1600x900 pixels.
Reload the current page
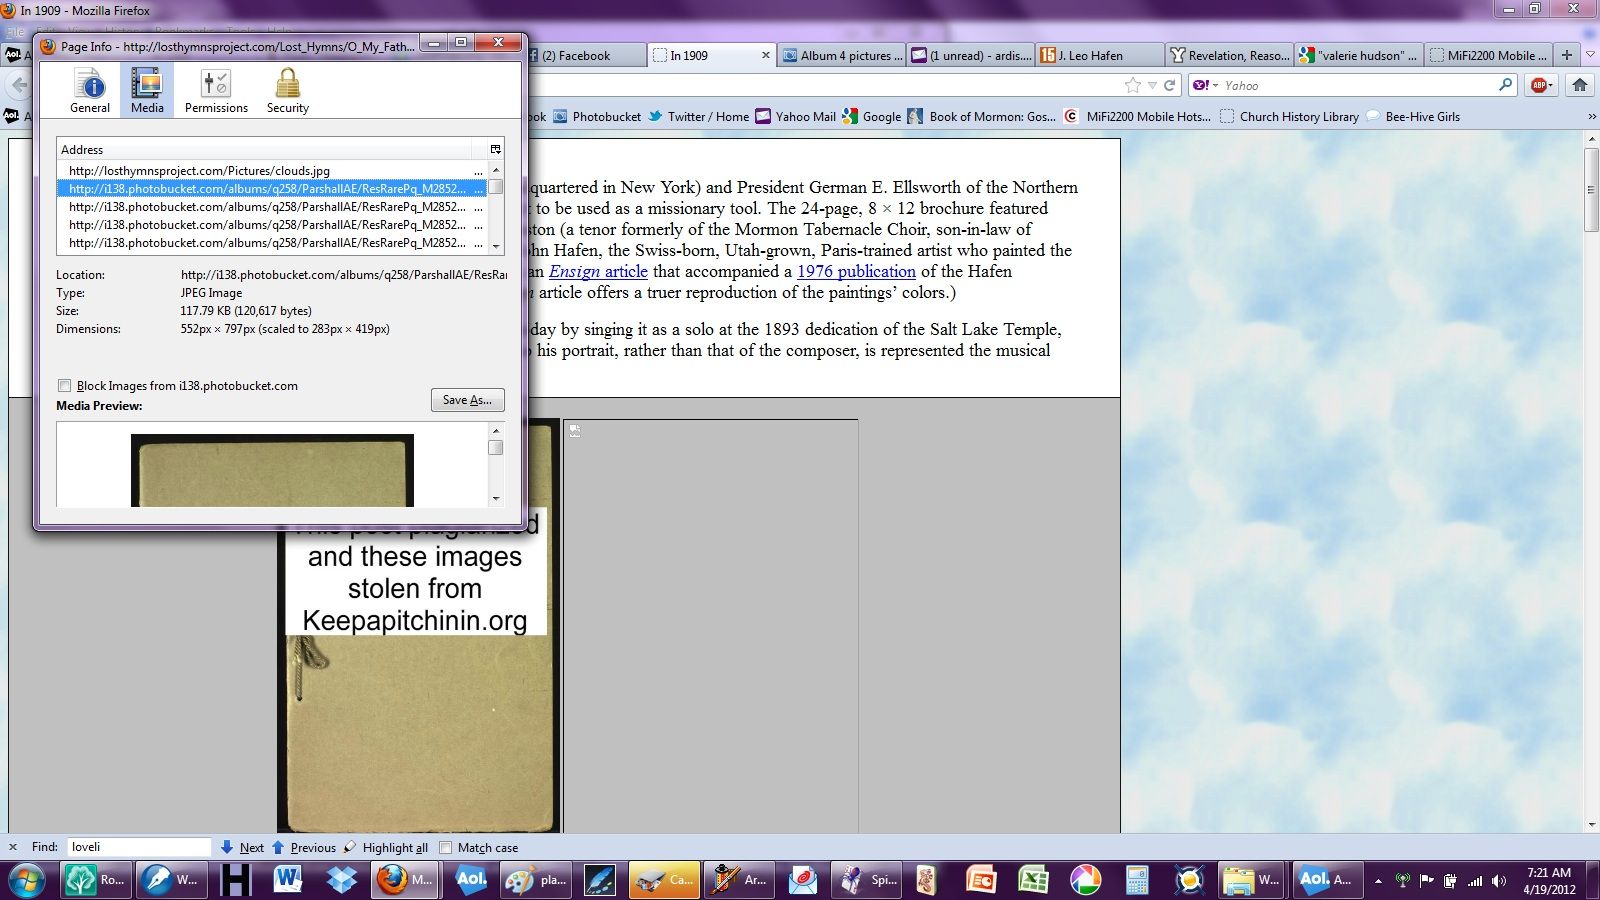(x=1169, y=85)
